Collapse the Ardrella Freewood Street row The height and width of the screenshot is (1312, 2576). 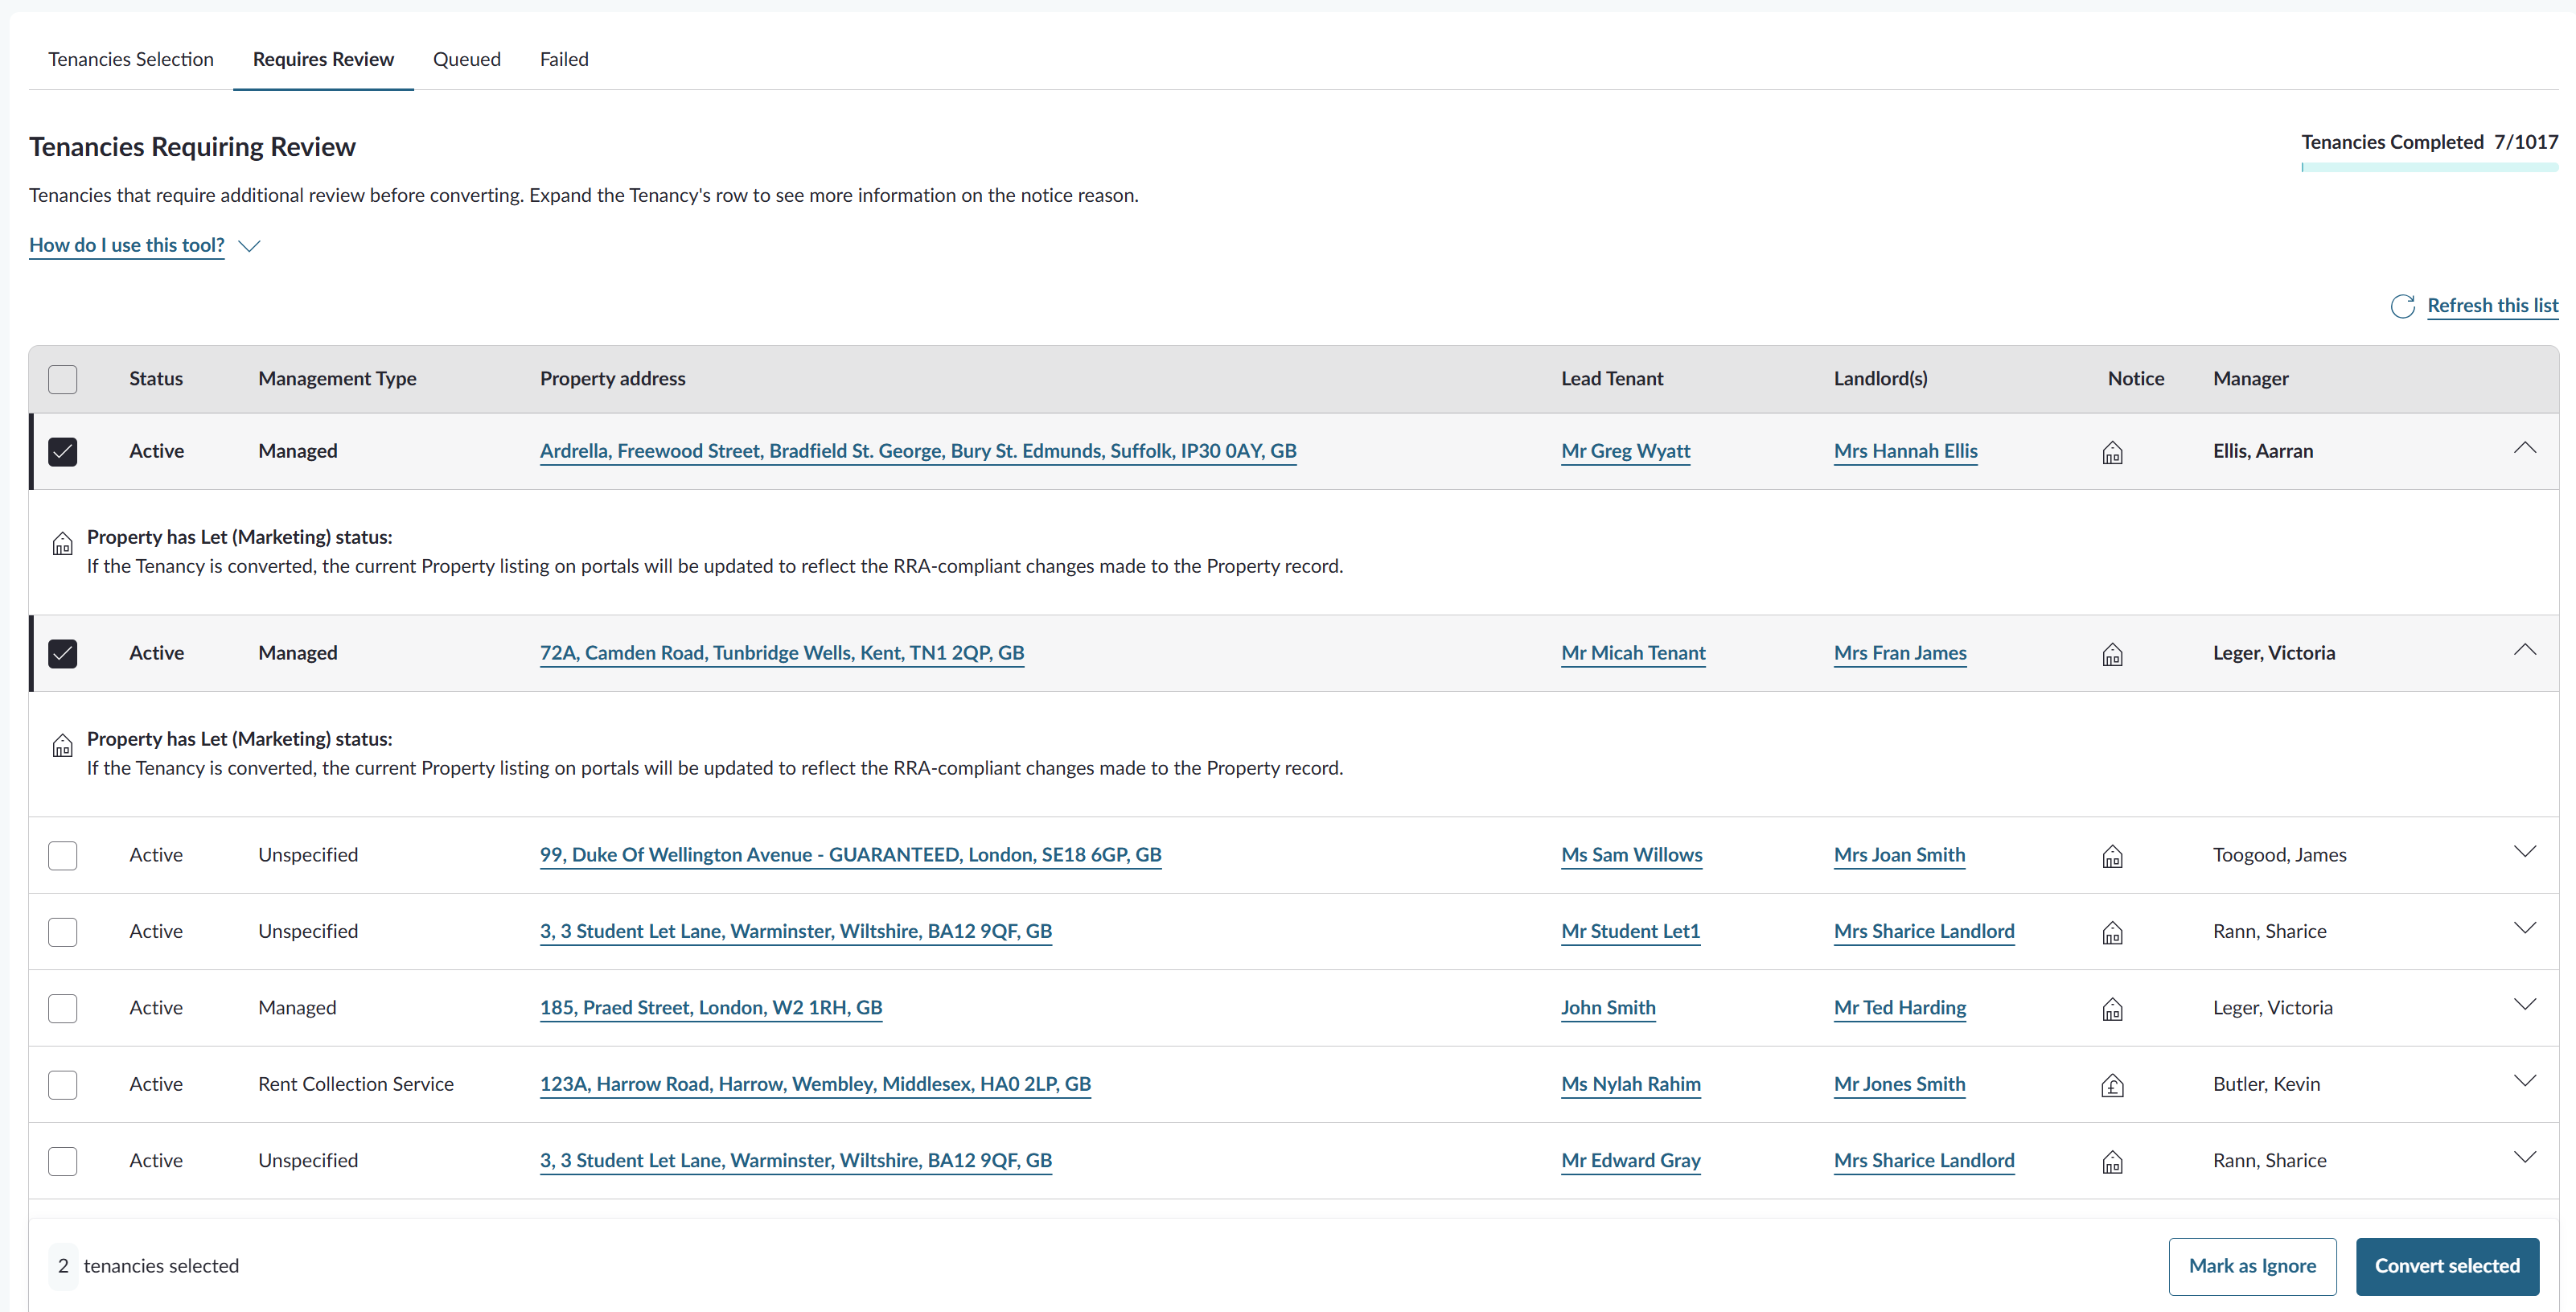coord(2524,448)
